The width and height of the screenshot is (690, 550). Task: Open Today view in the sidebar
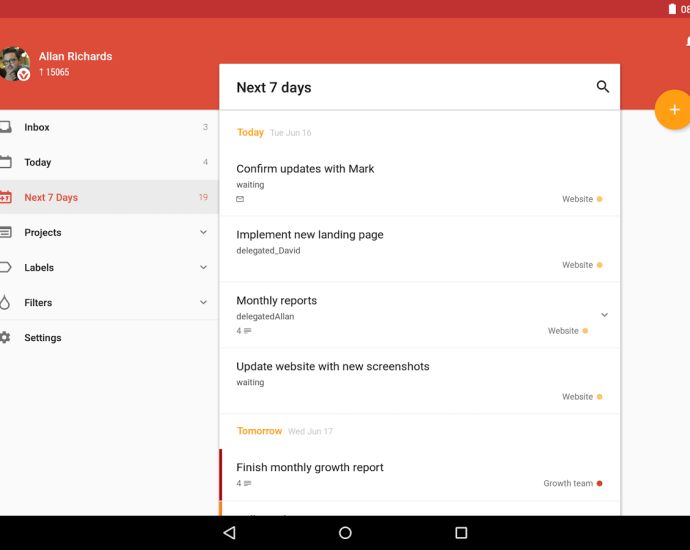pyautogui.click(x=109, y=162)
